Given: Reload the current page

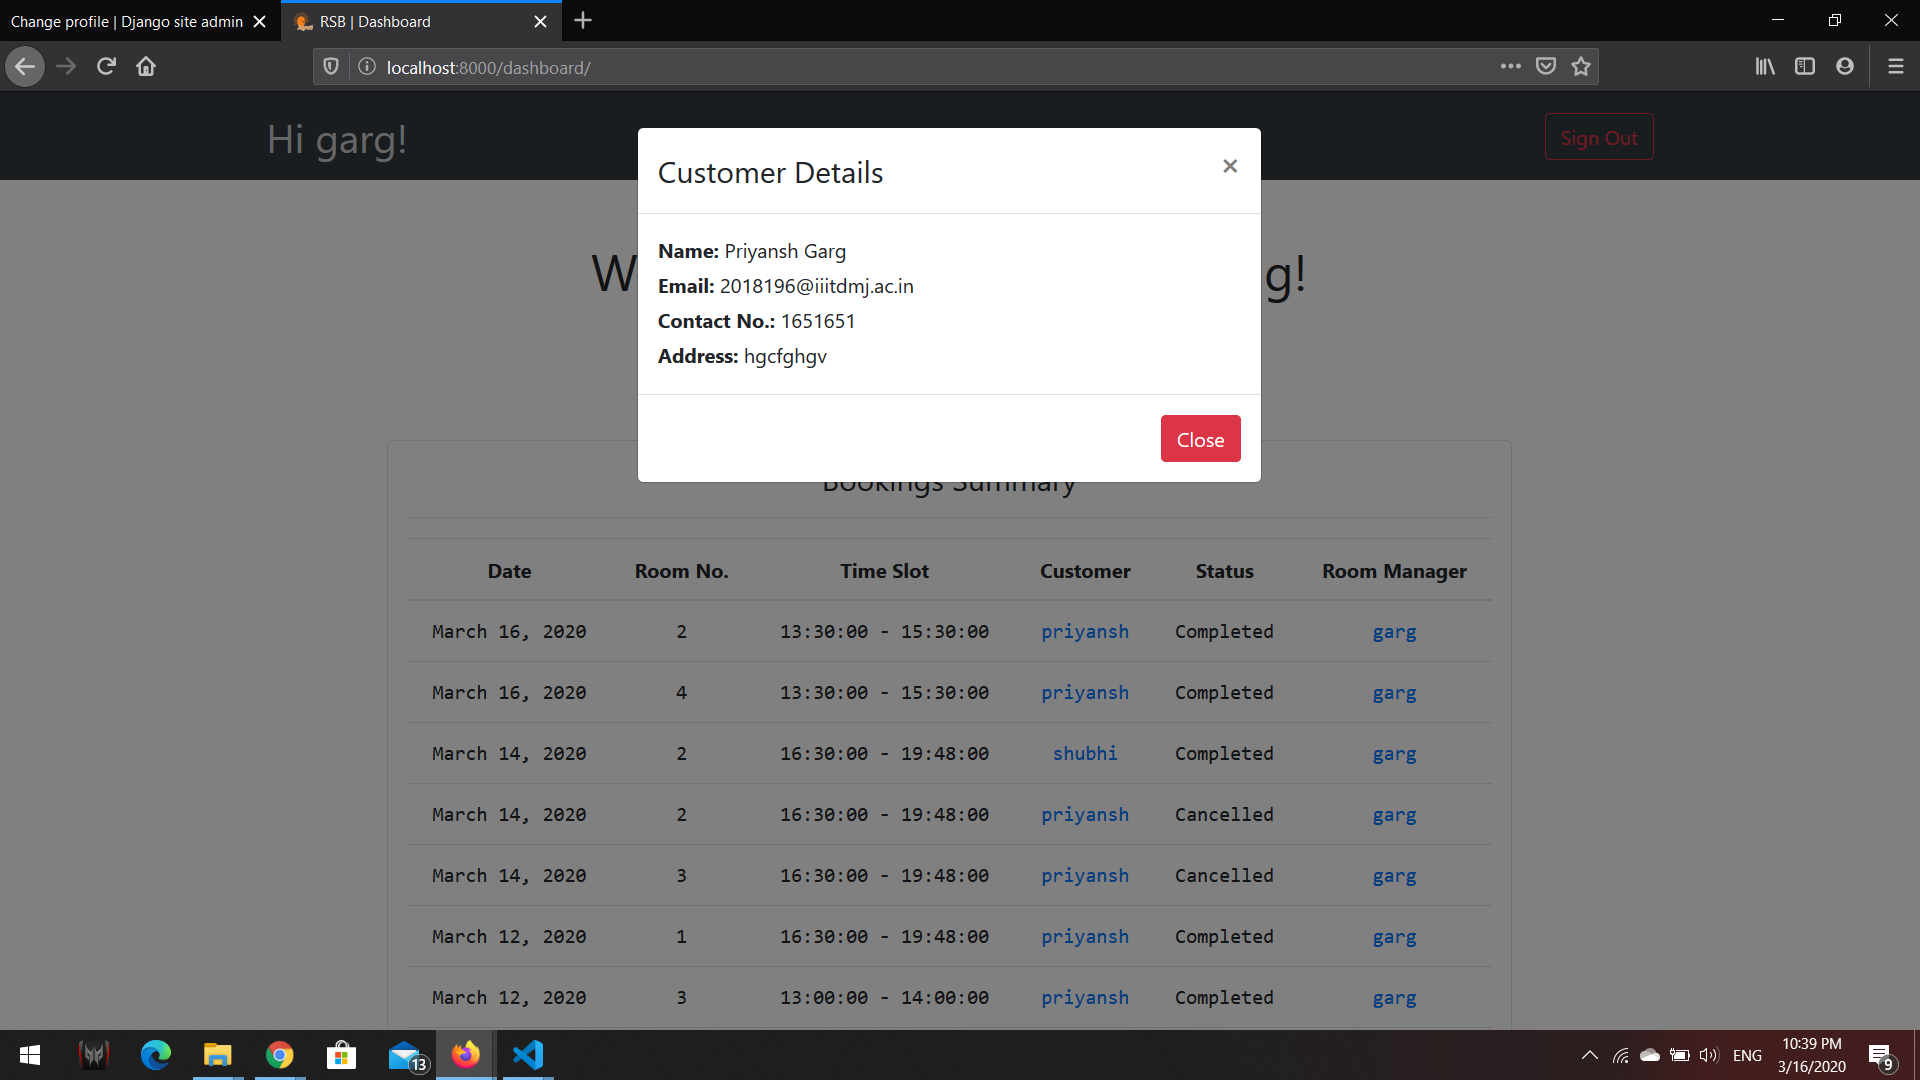Looking at the screenshot, I should pyautogui.click(x=105, y=66).
